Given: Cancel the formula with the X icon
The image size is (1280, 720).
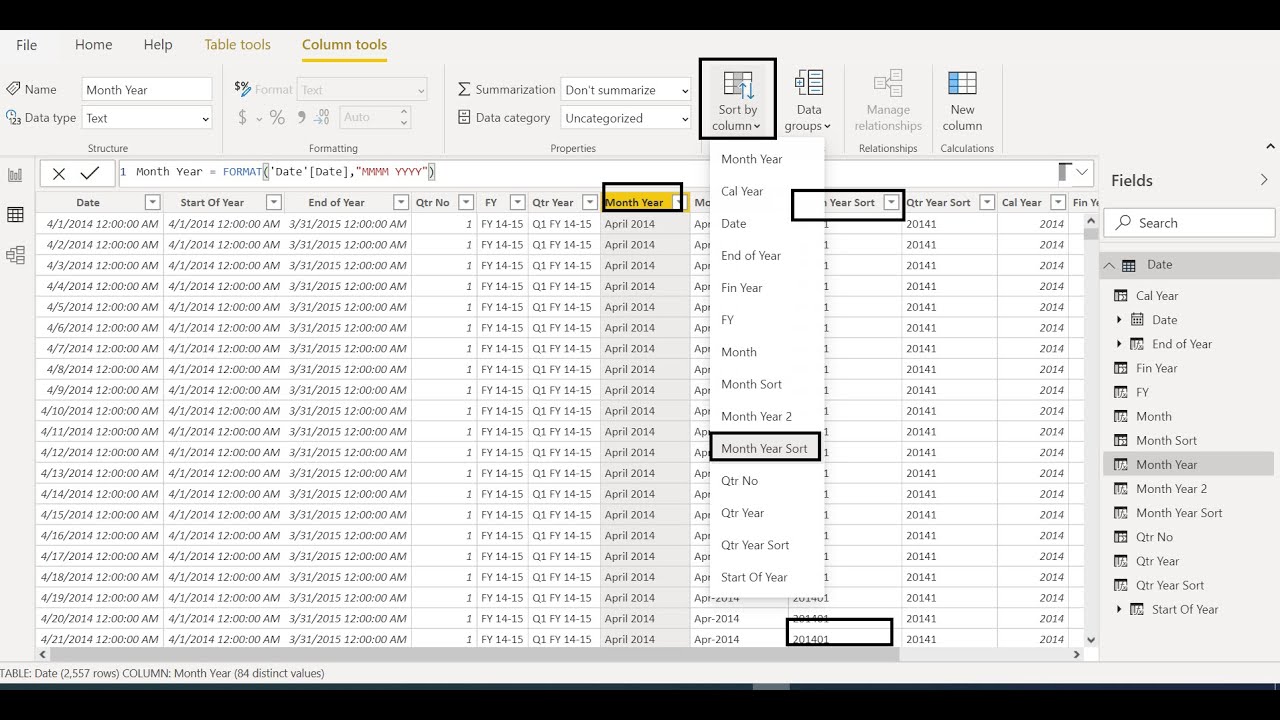Looking at the screenshot, I should [x=59, y=173].
